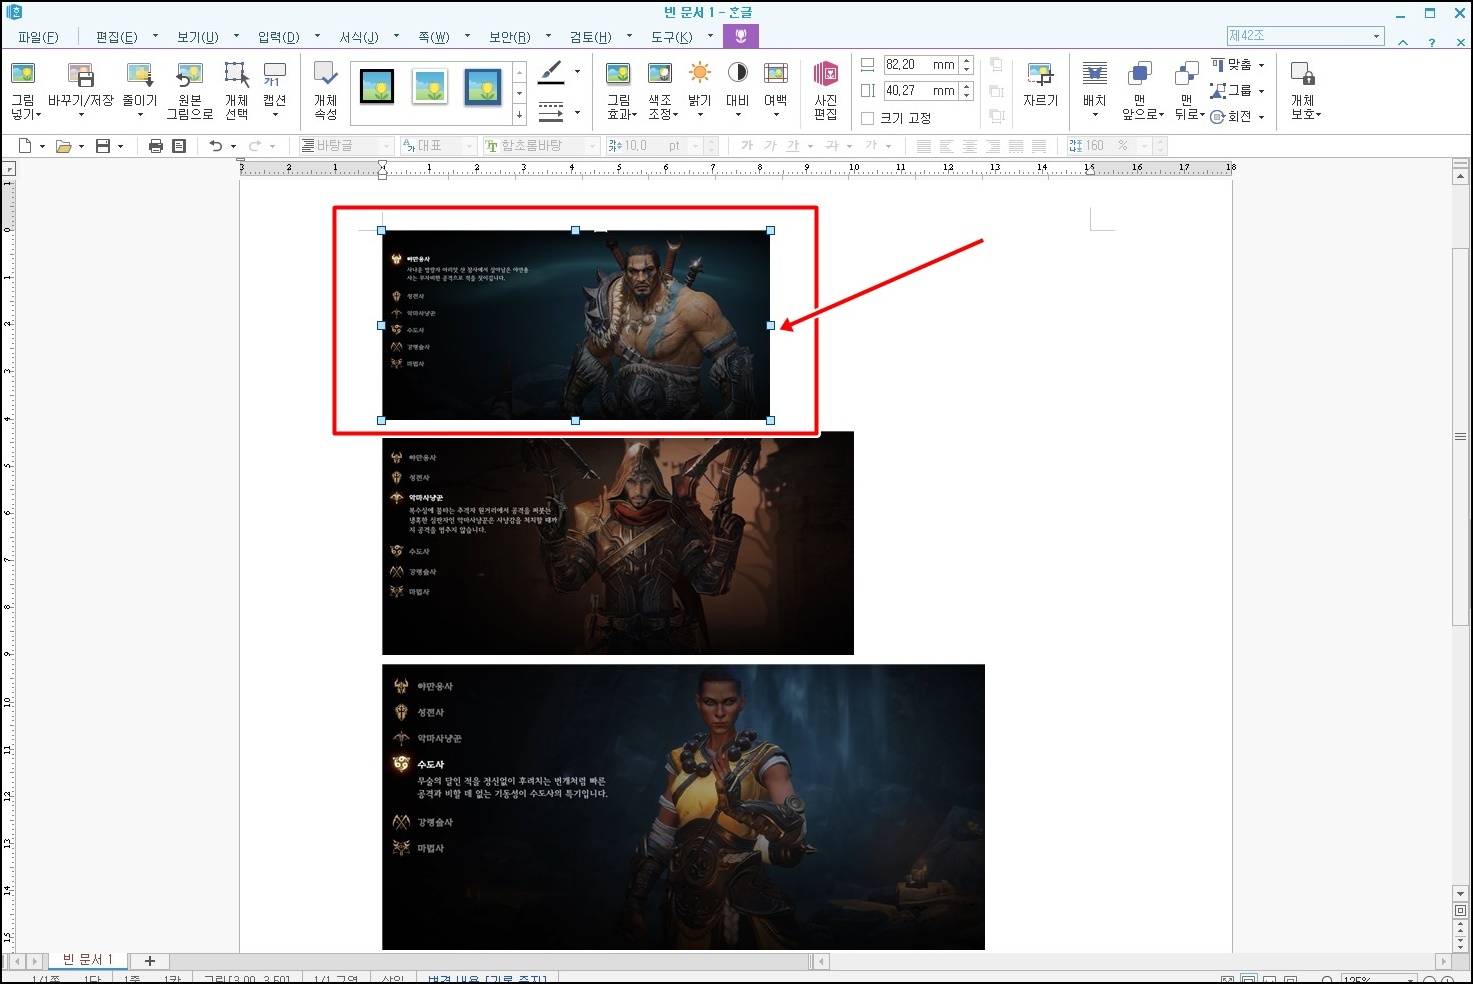Viewport: 1473px width, 984px height.
Task: Open 개체 속성 object properties
Action: [325, 90]
